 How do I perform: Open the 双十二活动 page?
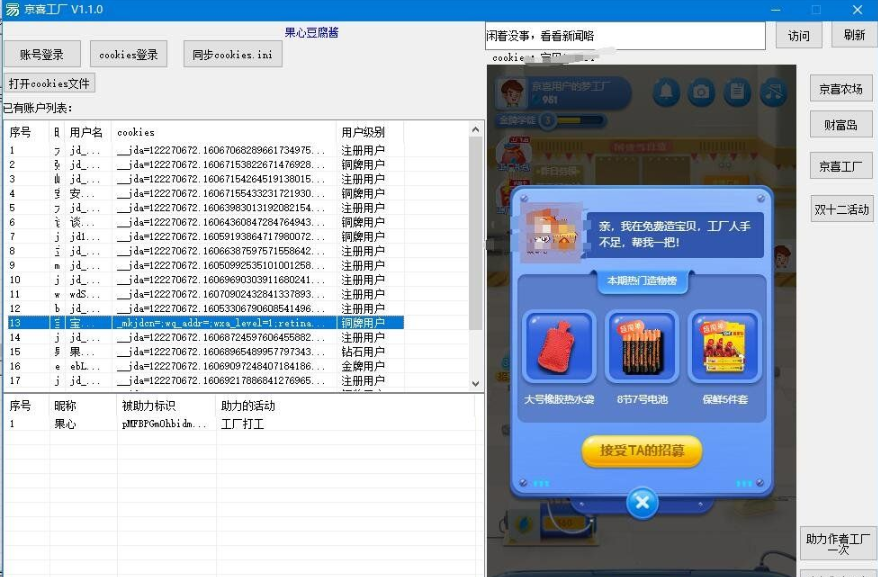coord(841,209)
